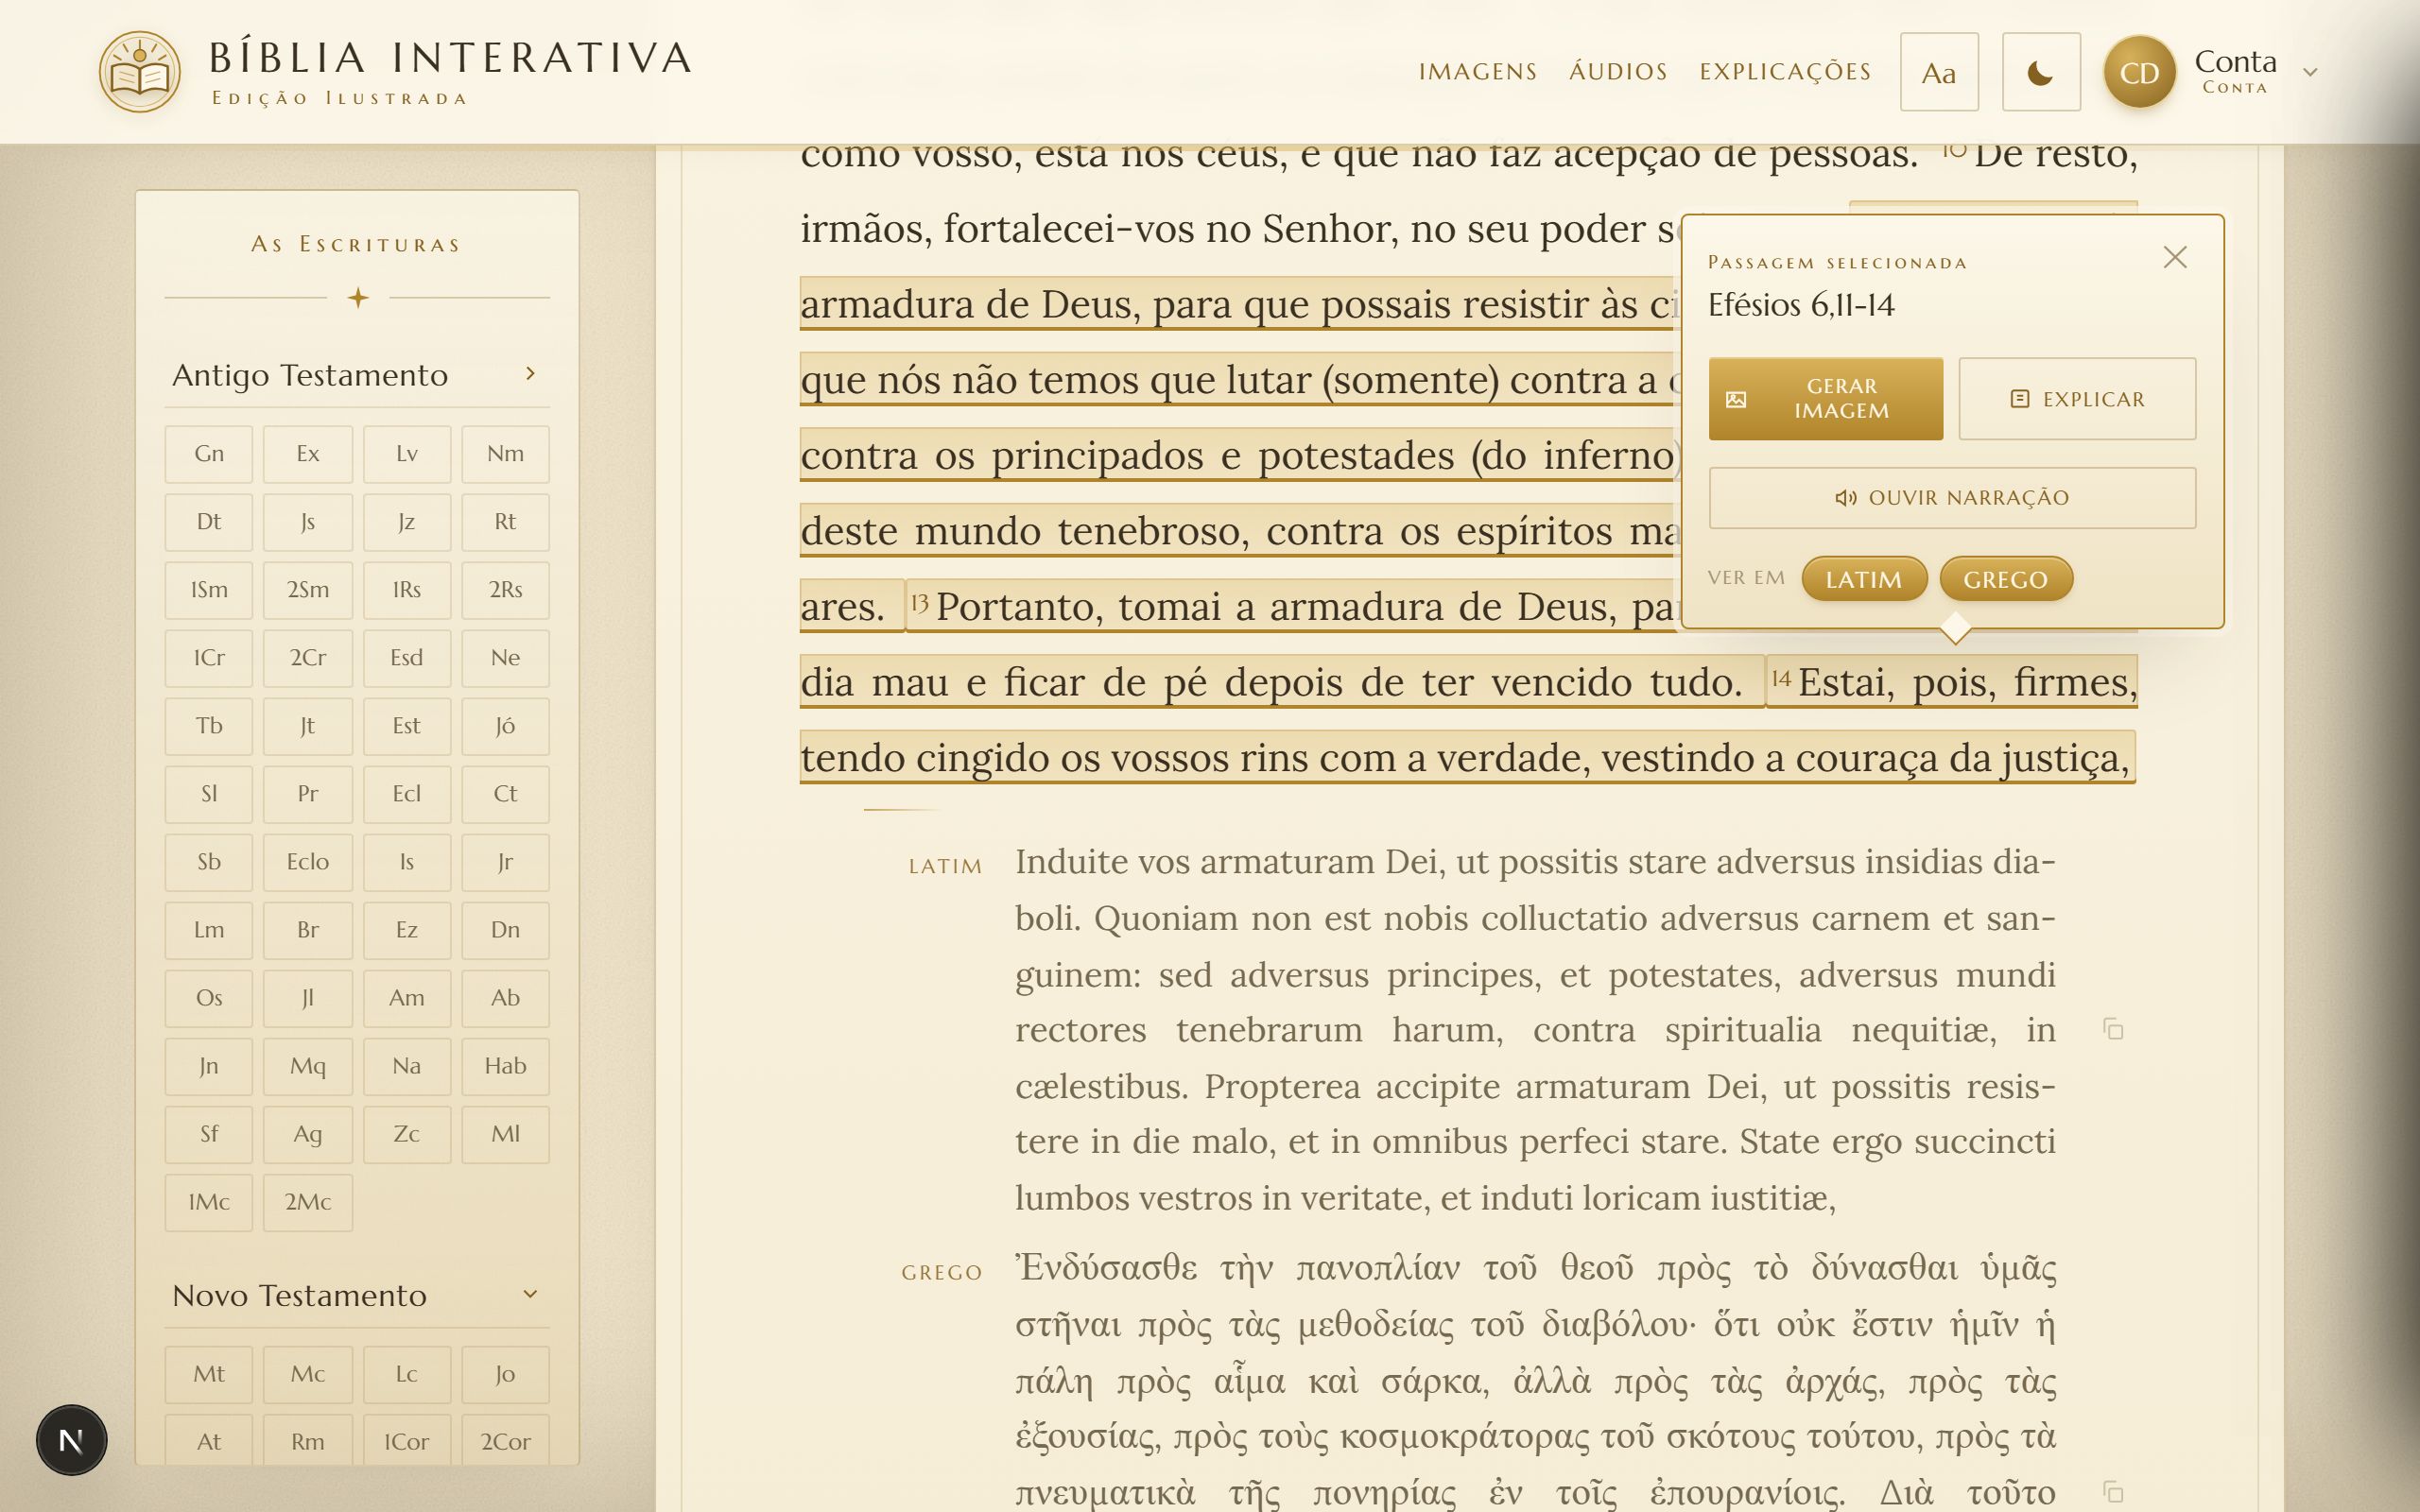Toggle dark mode moon icon

coord(2041,72)
